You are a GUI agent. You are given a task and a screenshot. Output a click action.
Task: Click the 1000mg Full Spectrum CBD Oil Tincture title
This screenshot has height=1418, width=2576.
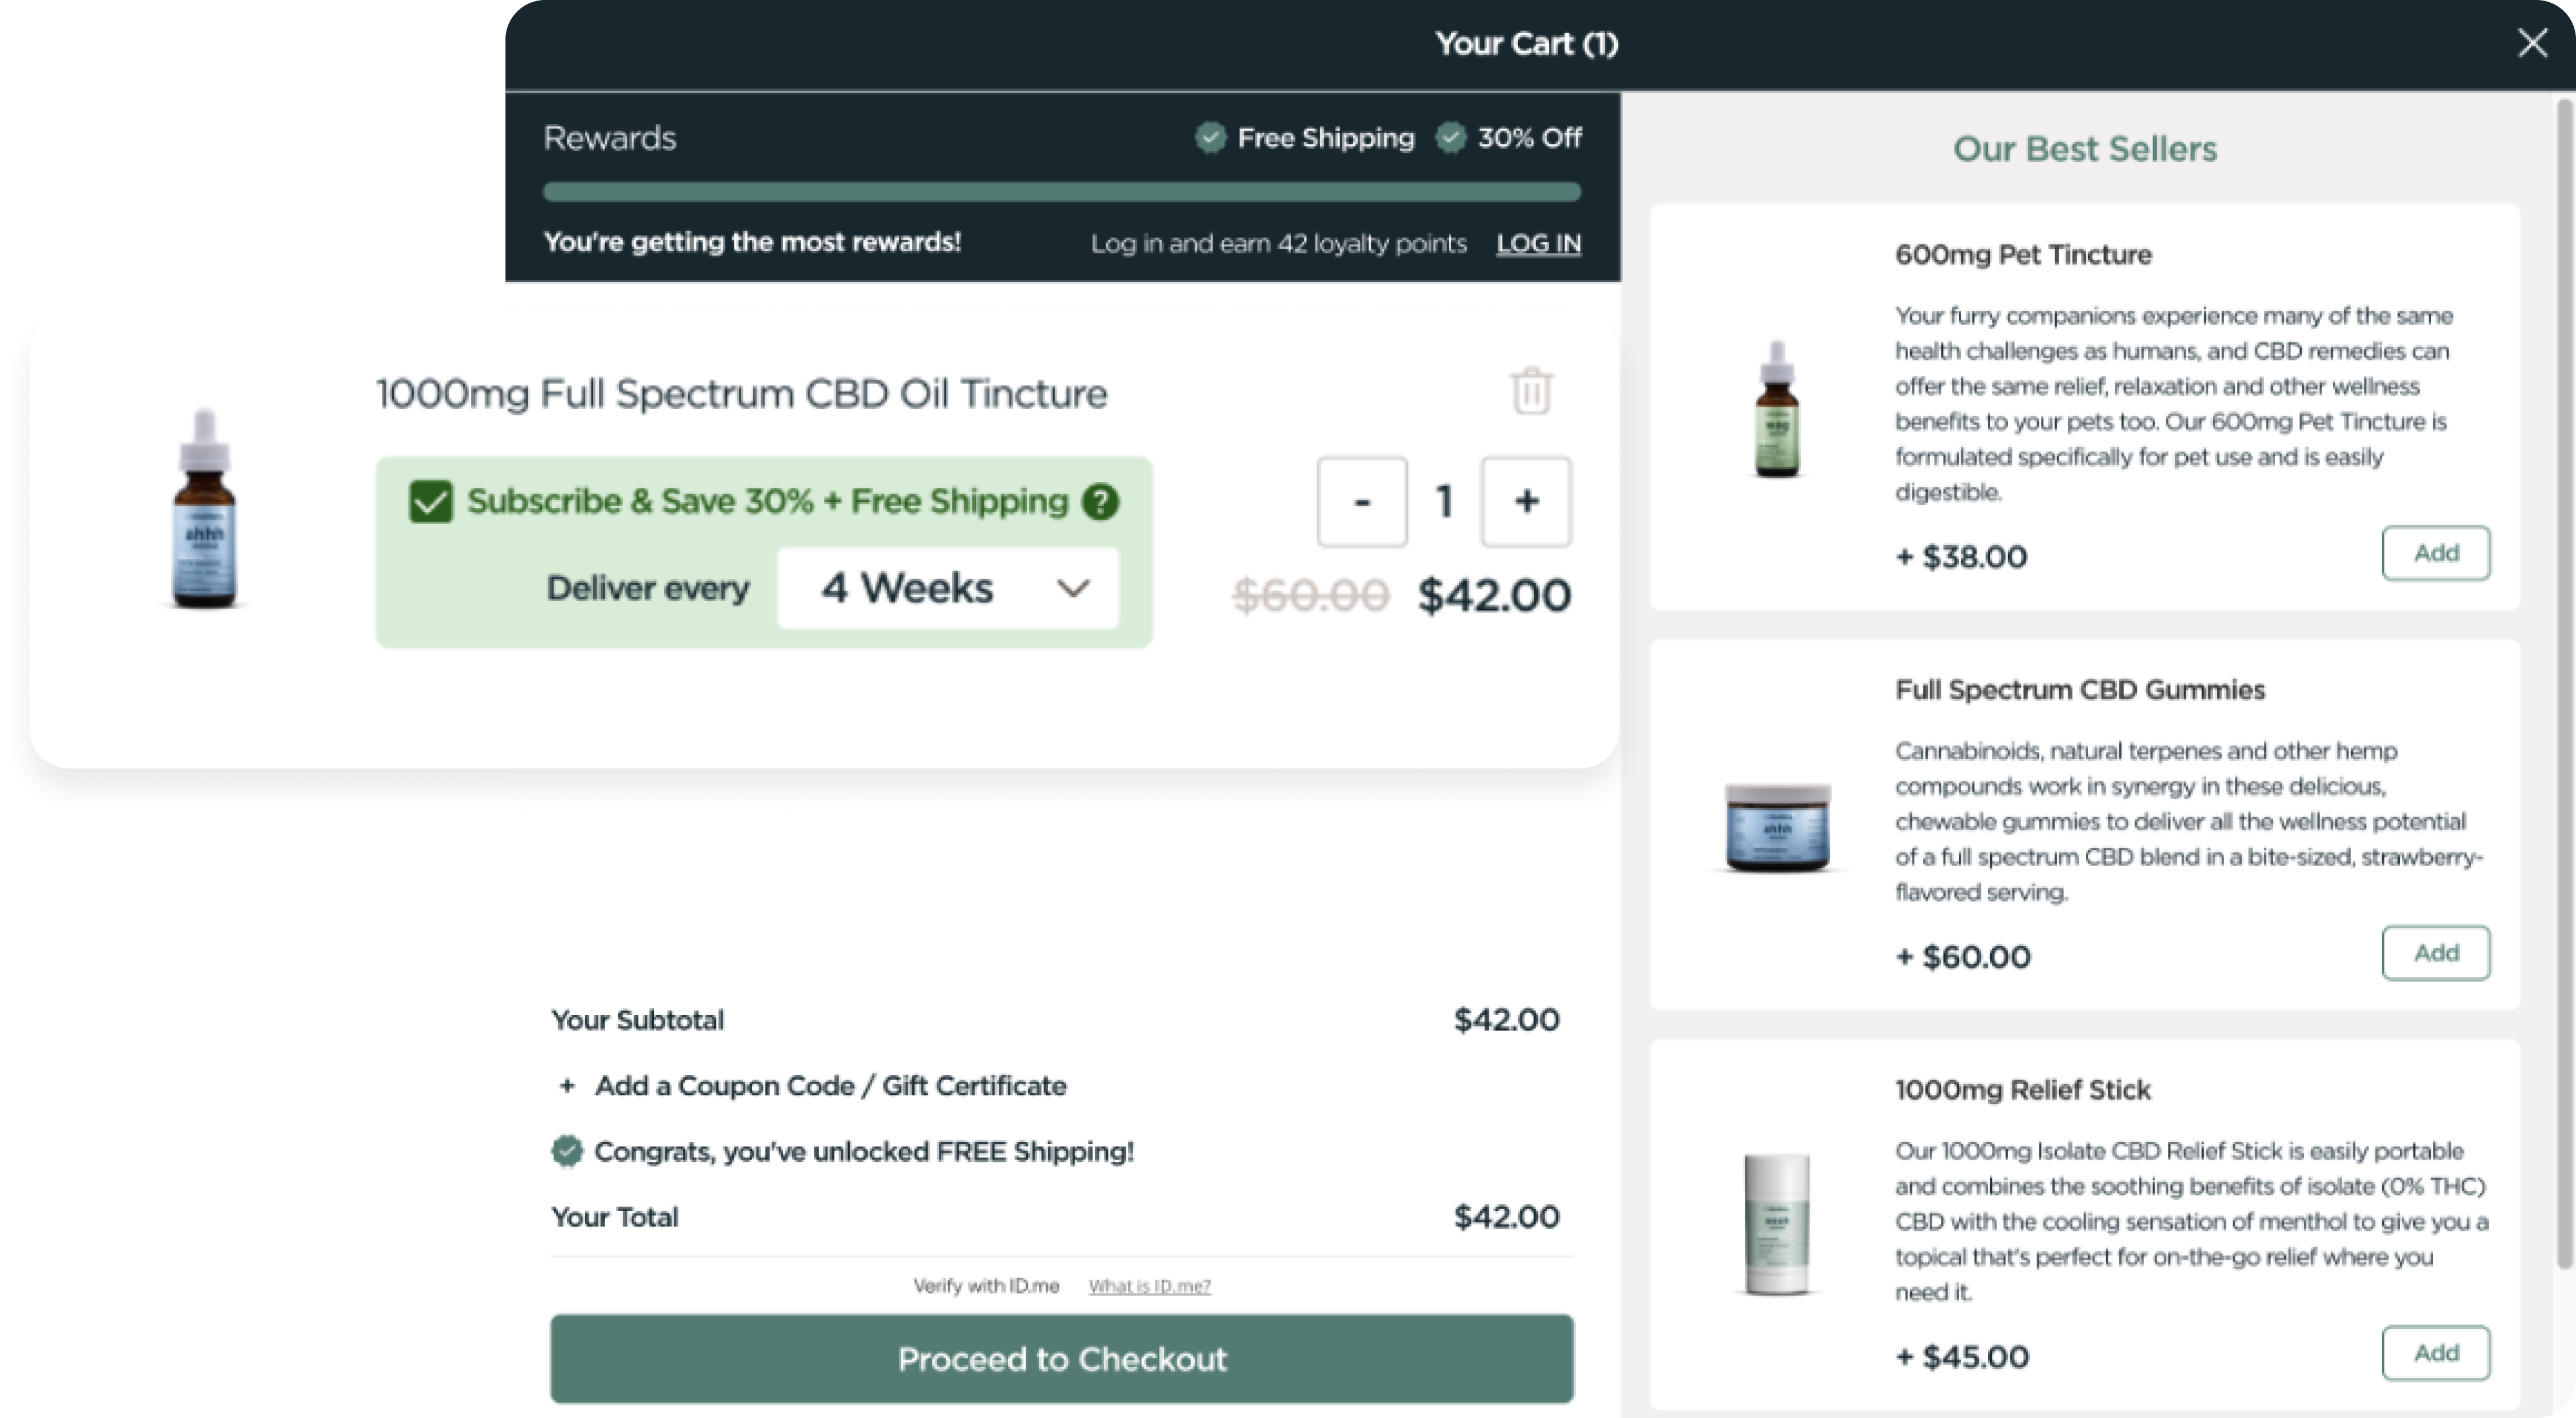(742, 394)
